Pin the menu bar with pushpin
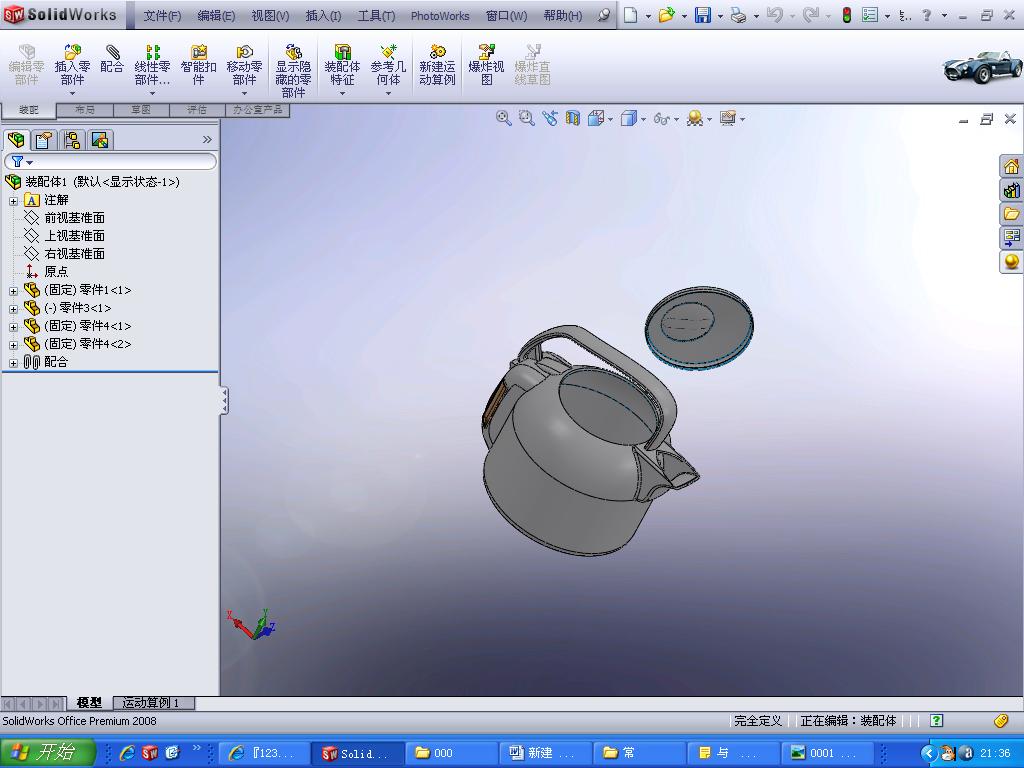The width and height of the screenshot is (1024, 768). pyautogui.click(x=604, y=15)
